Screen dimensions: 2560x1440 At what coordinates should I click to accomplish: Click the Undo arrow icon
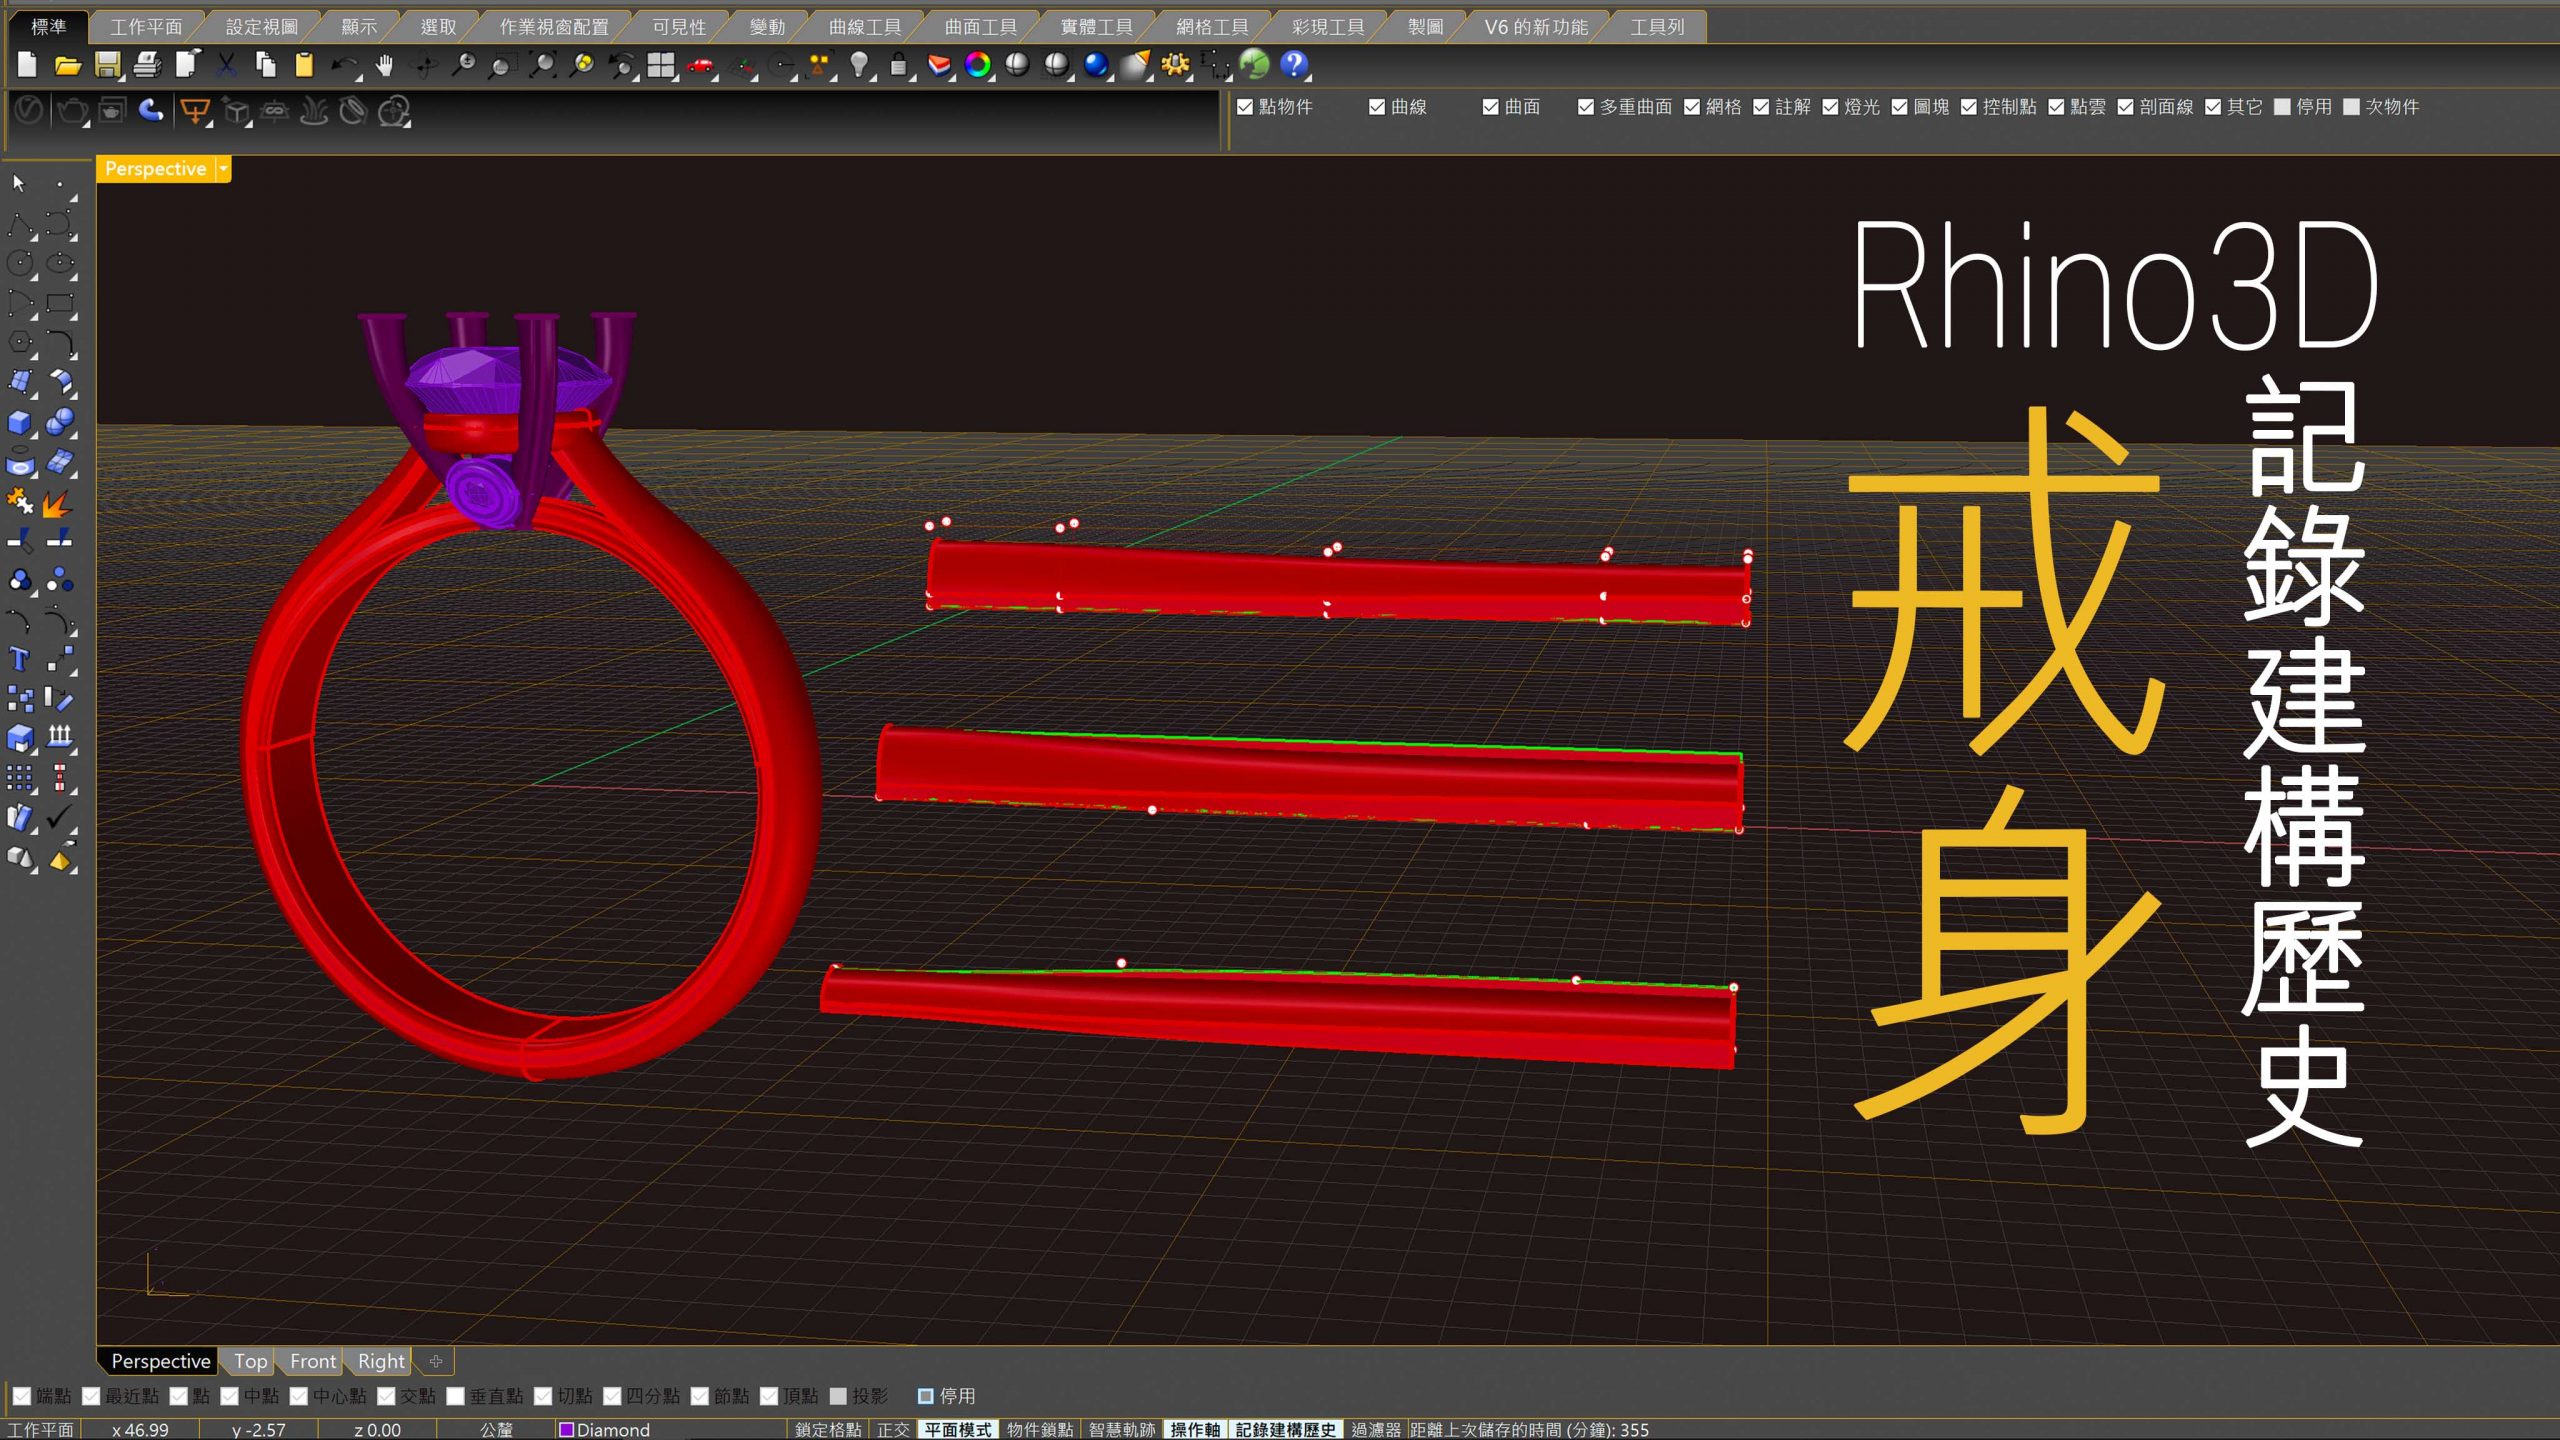click(344, 66)
